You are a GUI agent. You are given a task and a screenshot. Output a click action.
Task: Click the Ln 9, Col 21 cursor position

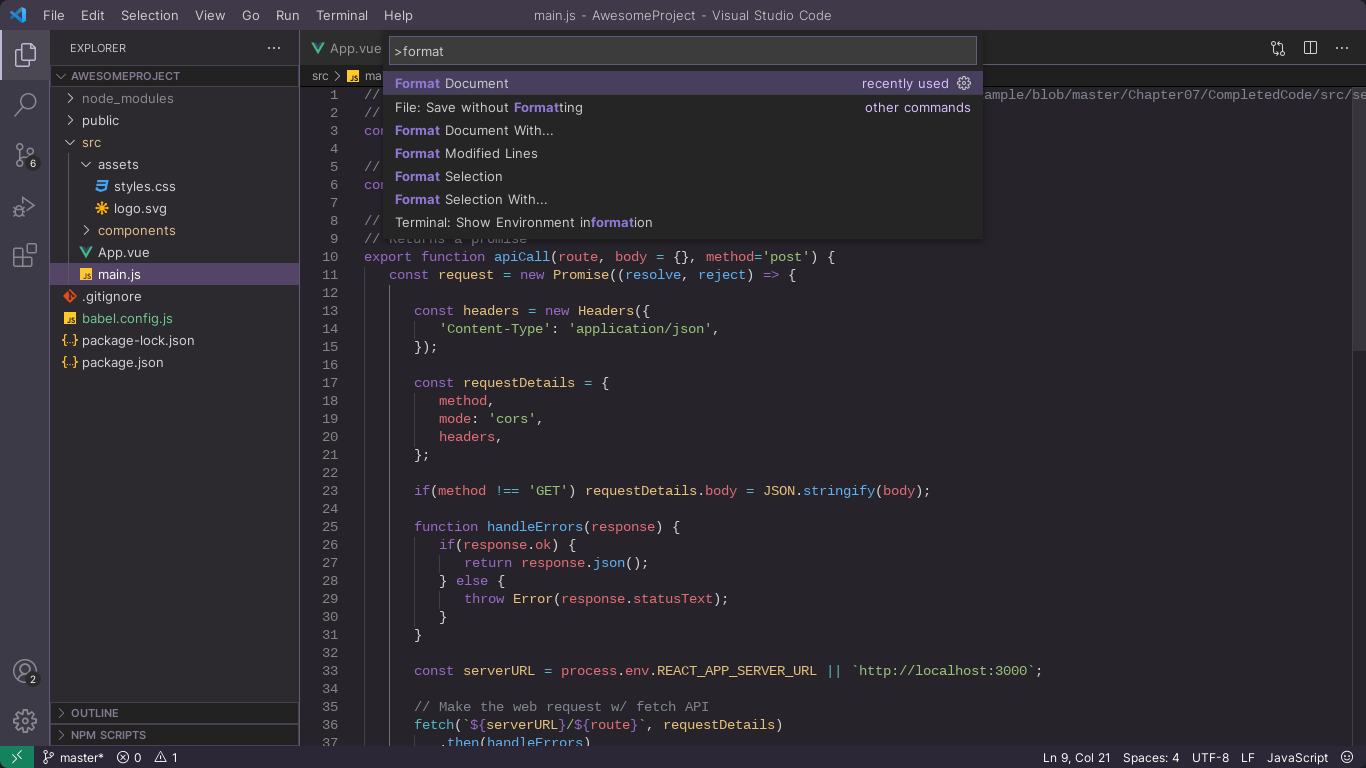(x=1077, y=757)
